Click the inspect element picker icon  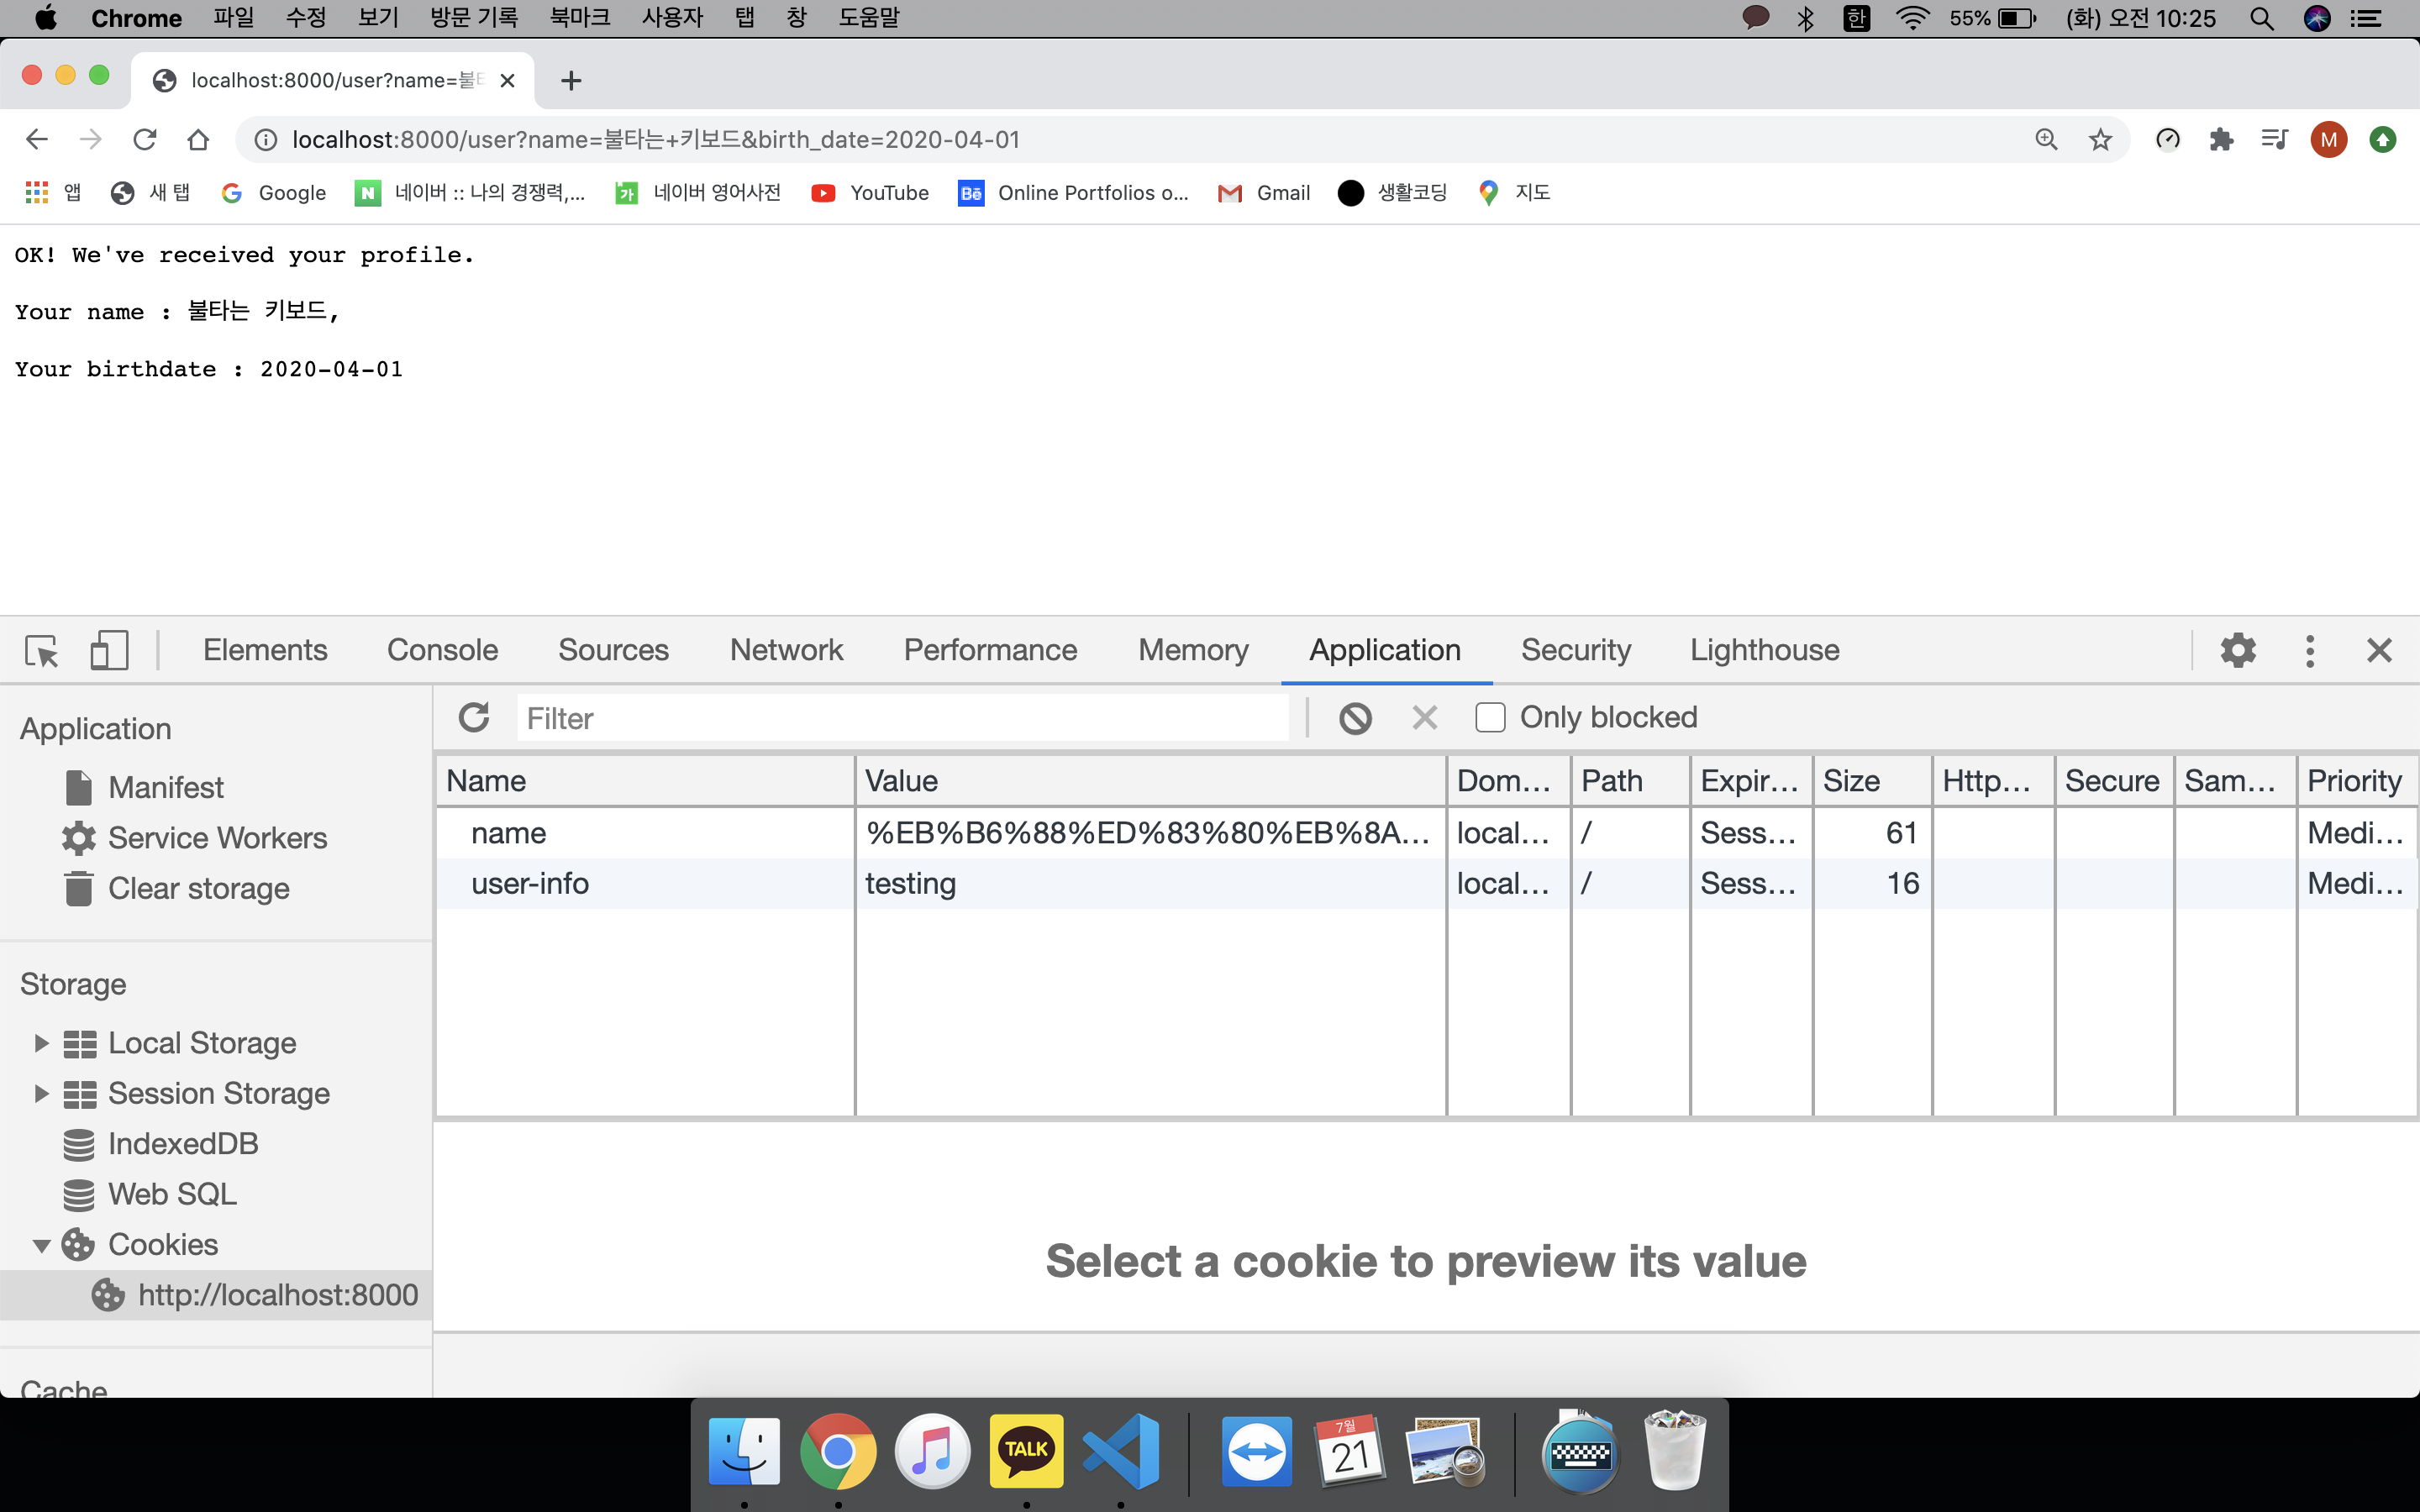tap(42, 651)
